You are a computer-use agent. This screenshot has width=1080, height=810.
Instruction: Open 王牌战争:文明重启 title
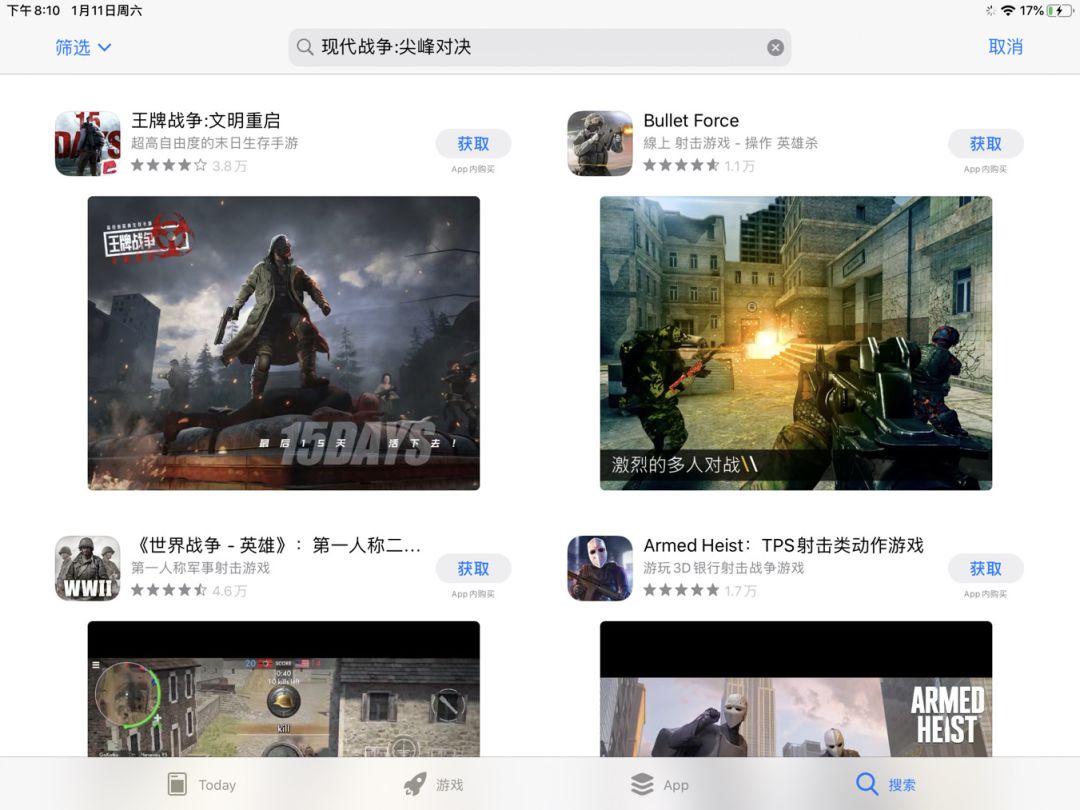coord(205,121)
